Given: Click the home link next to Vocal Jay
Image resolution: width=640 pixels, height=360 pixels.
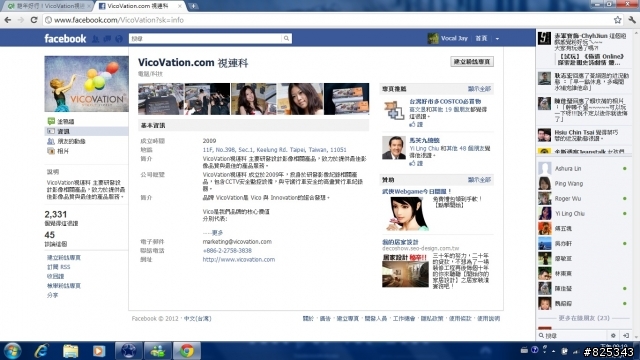Looking at the screenshot, I should (481, 38).
